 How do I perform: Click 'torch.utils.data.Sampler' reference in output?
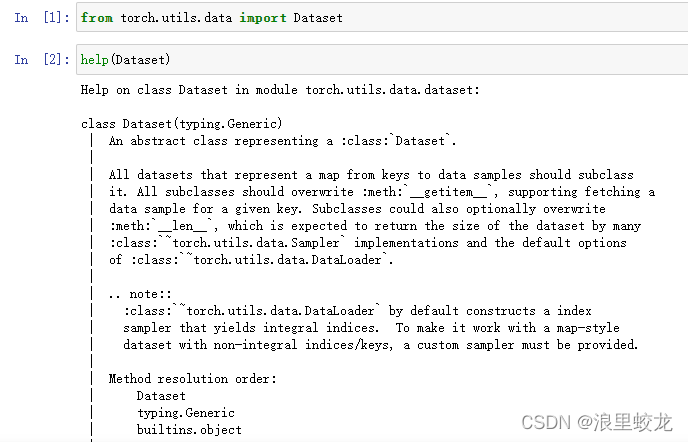click(256, 243)
